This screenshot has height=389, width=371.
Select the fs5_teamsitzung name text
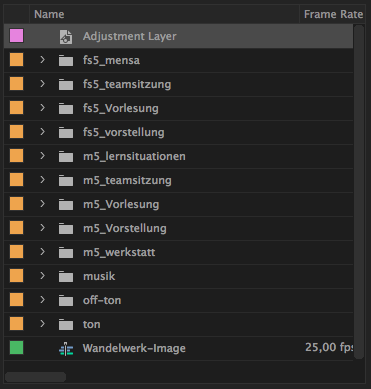(x=127, y=84)
